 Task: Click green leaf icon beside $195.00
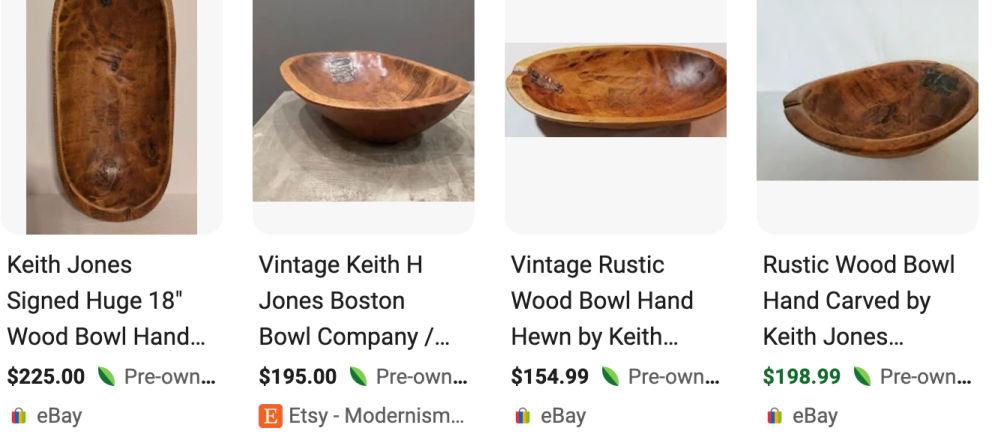pyautogui.click(x=357, y=377)
